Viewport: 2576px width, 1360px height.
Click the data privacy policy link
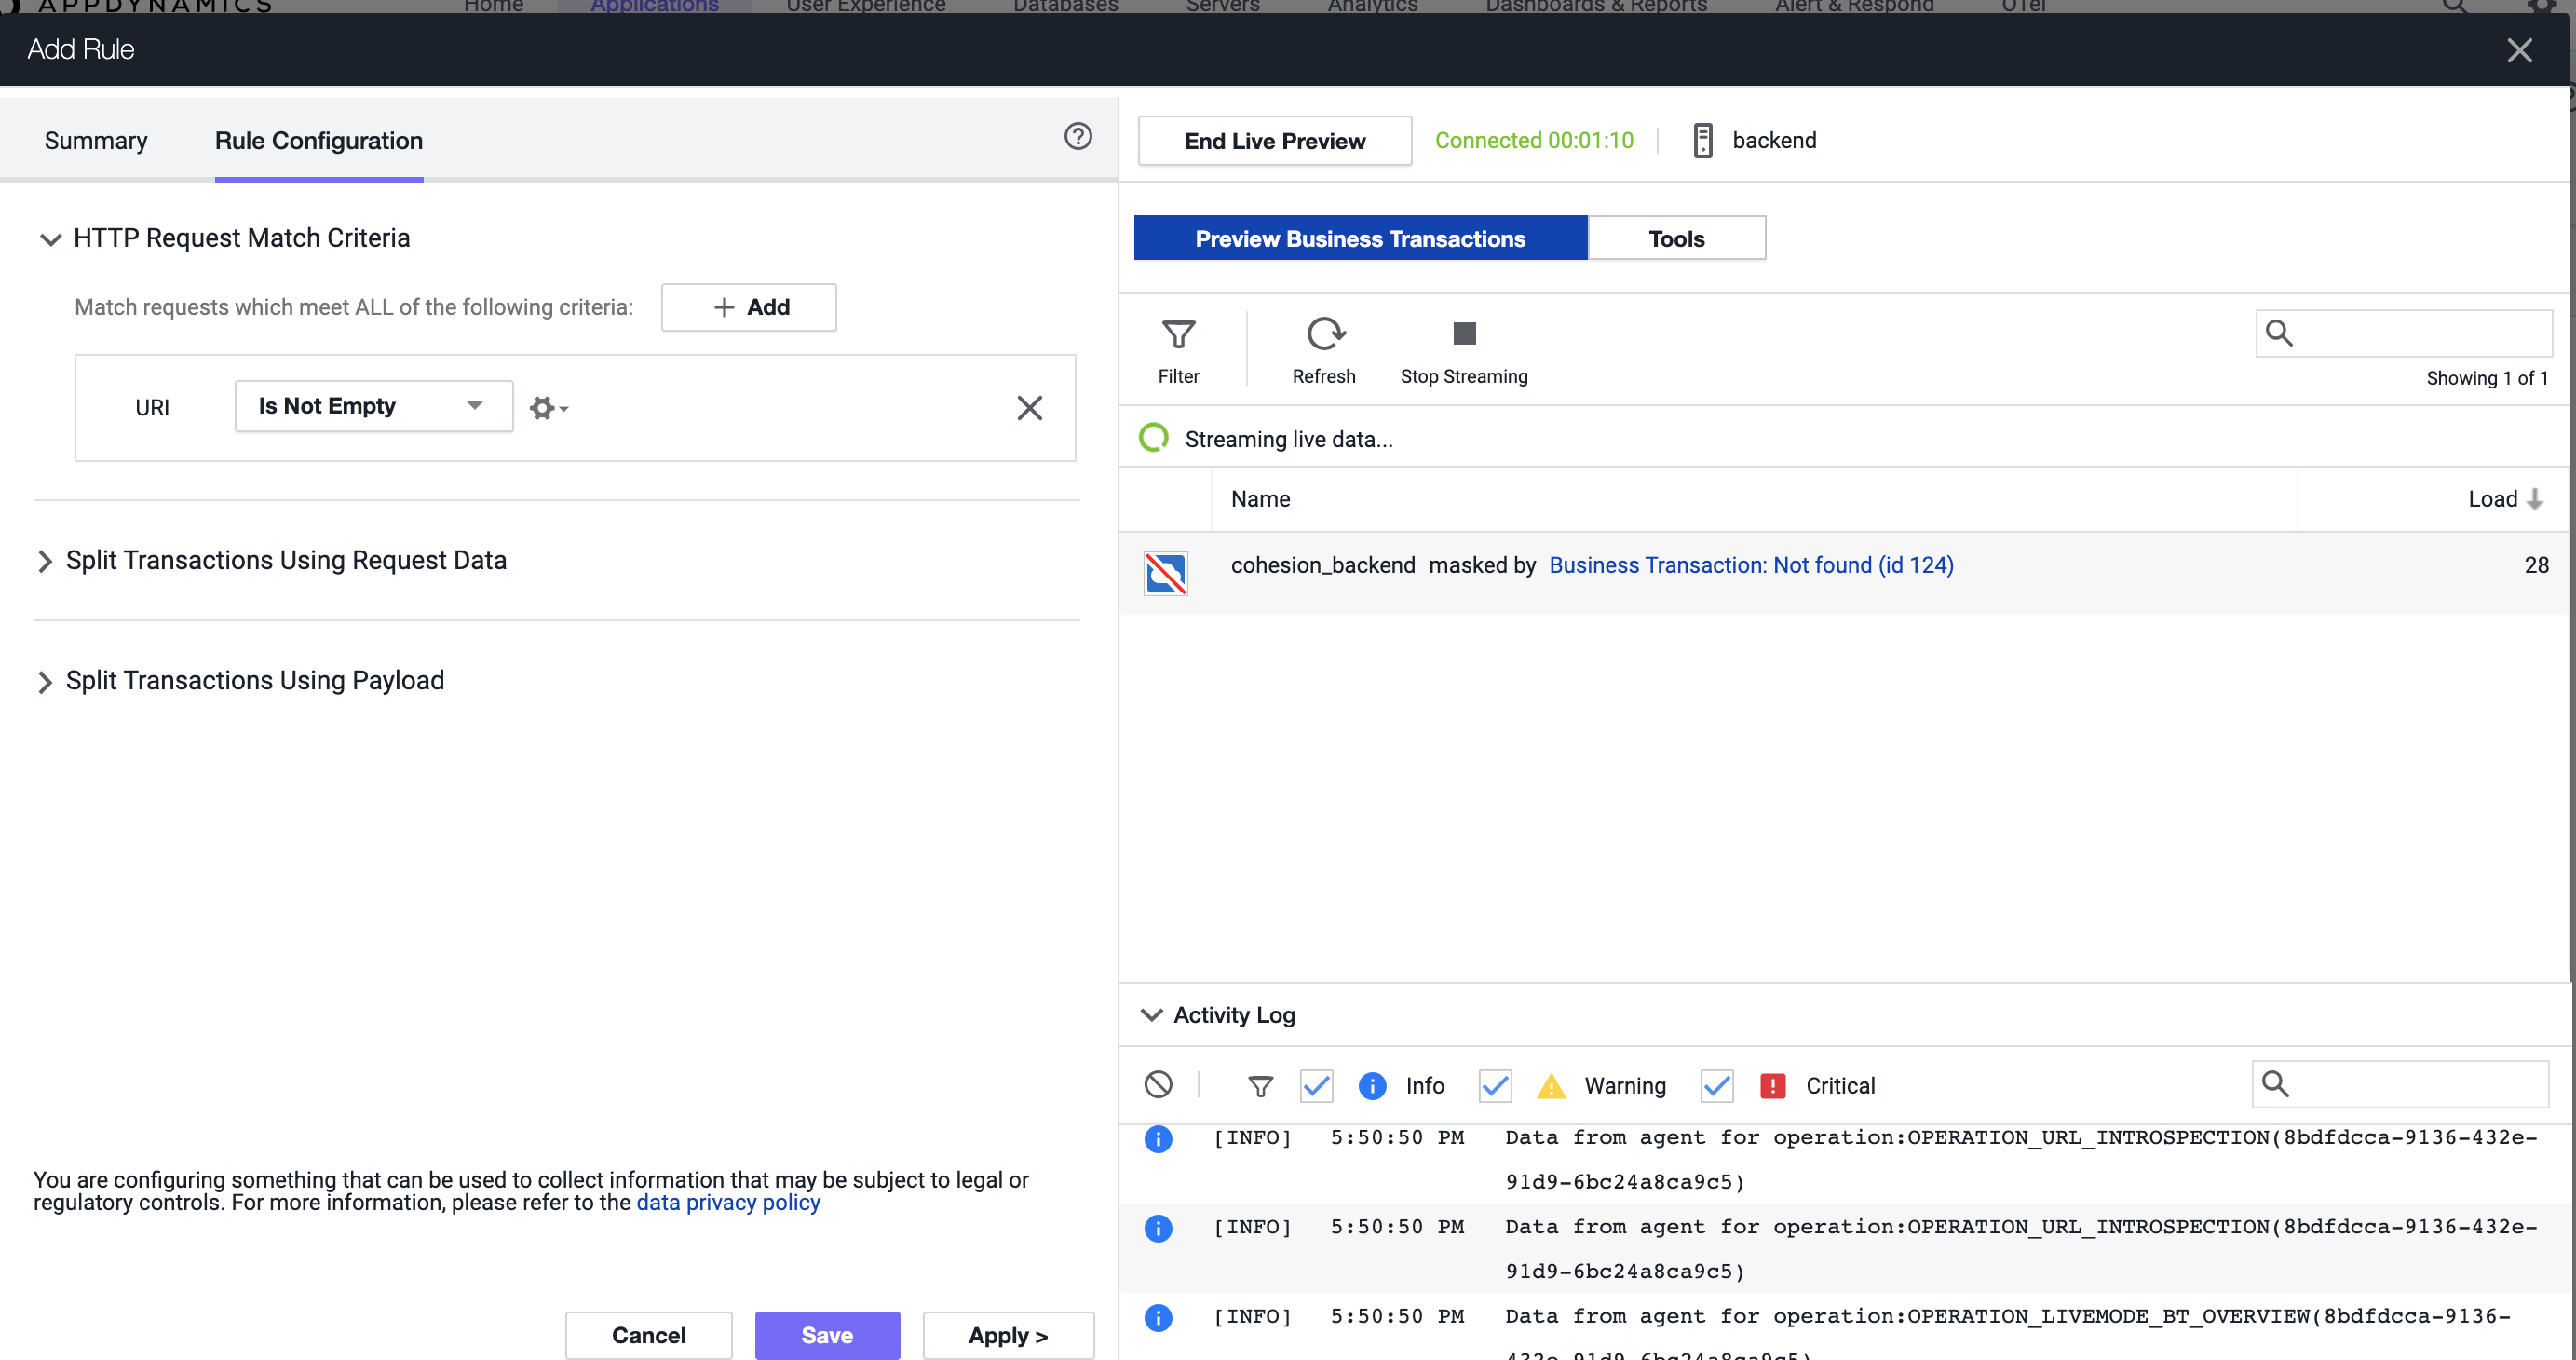[729, 1202]
